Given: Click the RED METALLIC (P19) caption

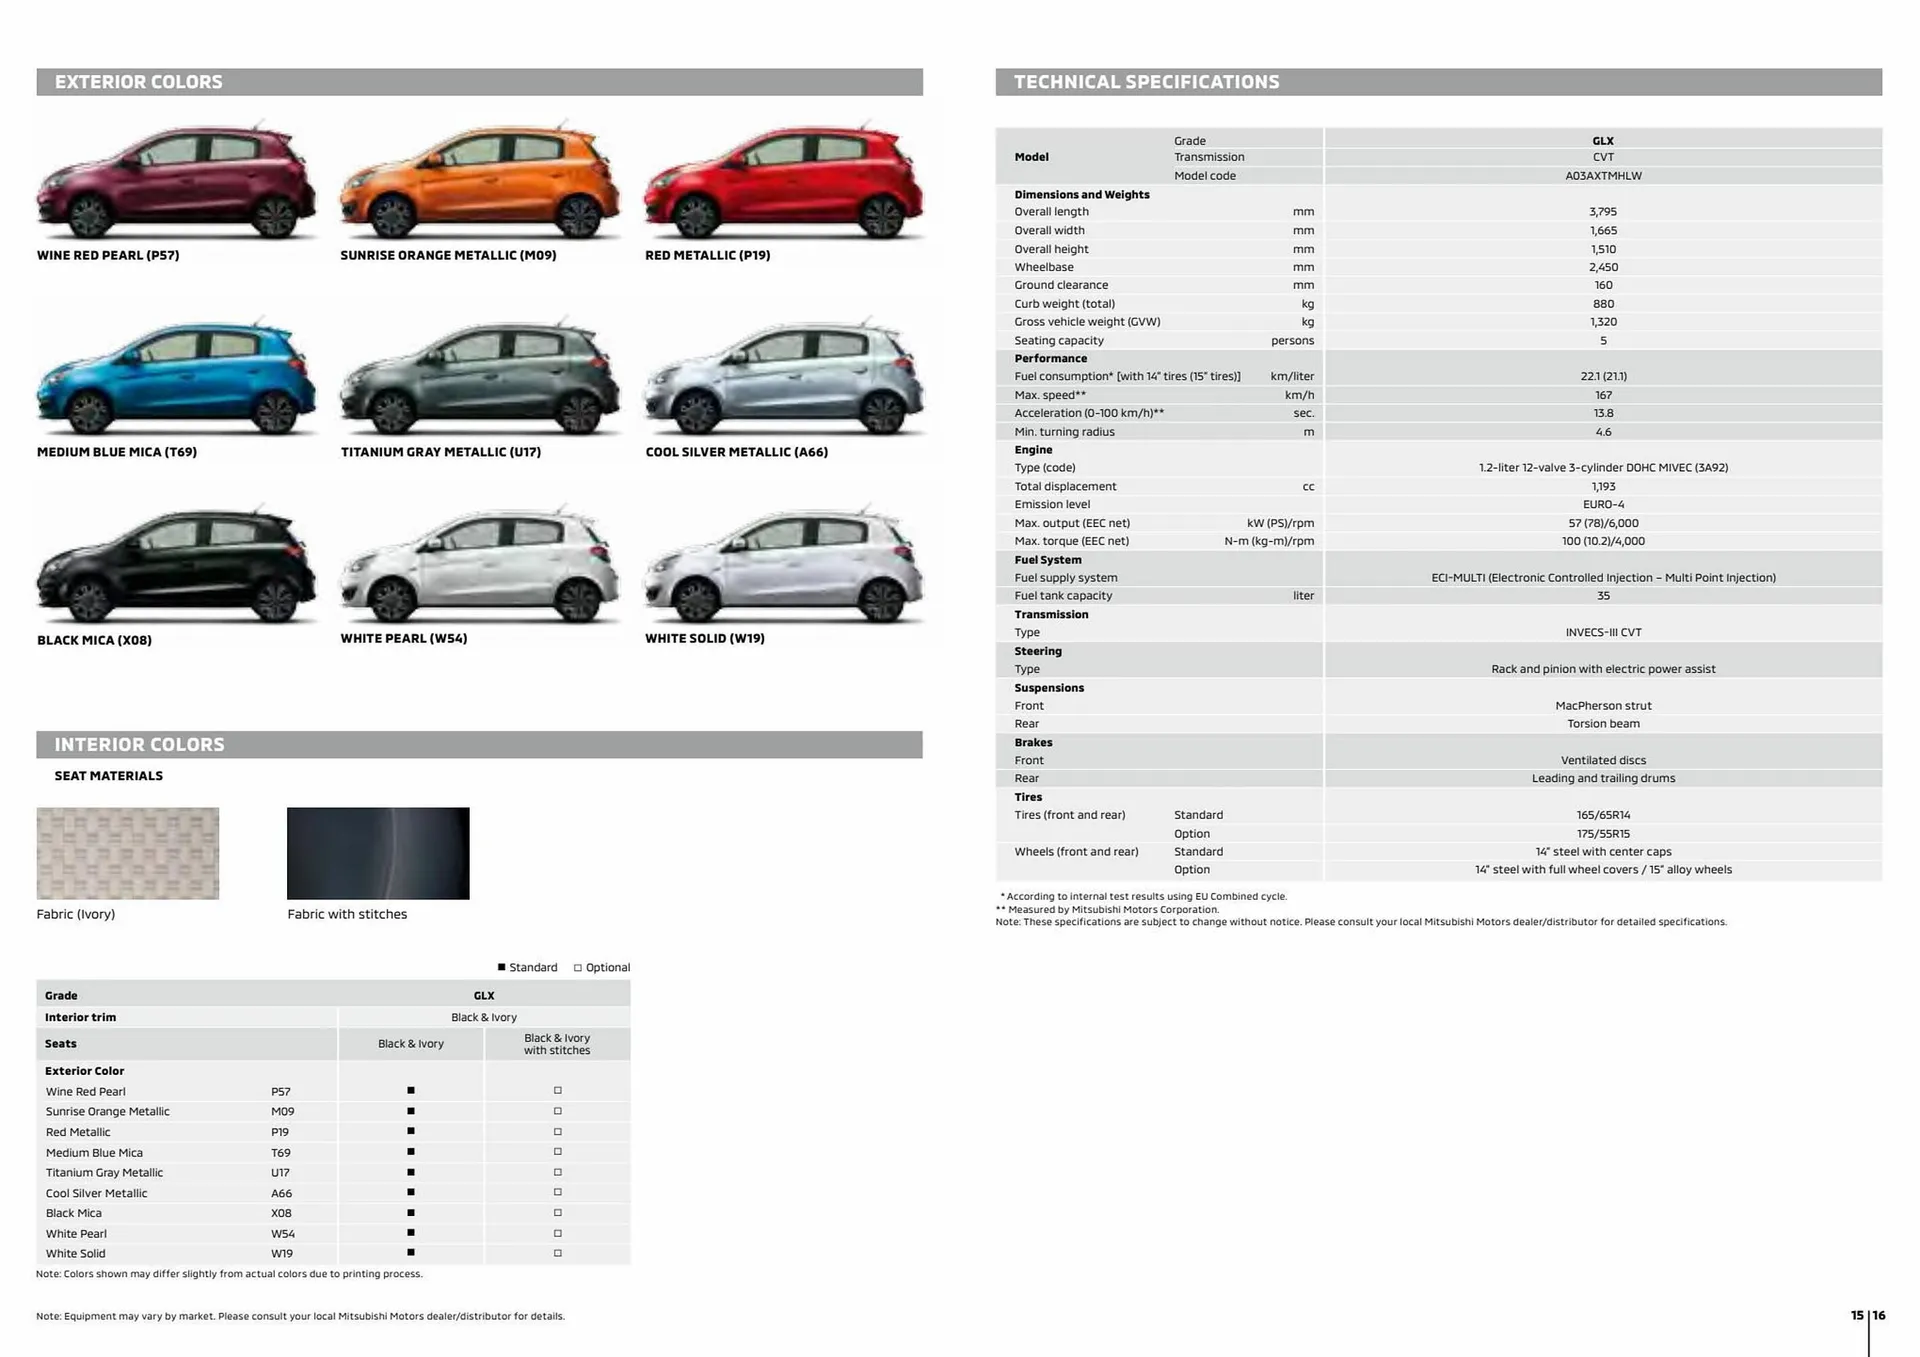Looking at the screenshot, I should 708,255.
